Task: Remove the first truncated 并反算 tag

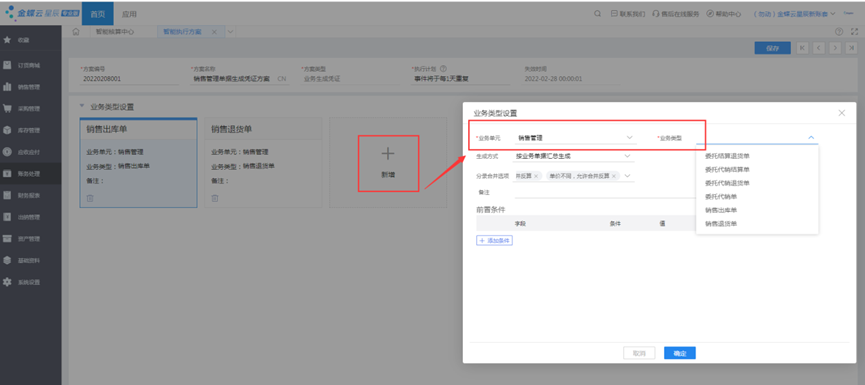Action: pos(536,176)
